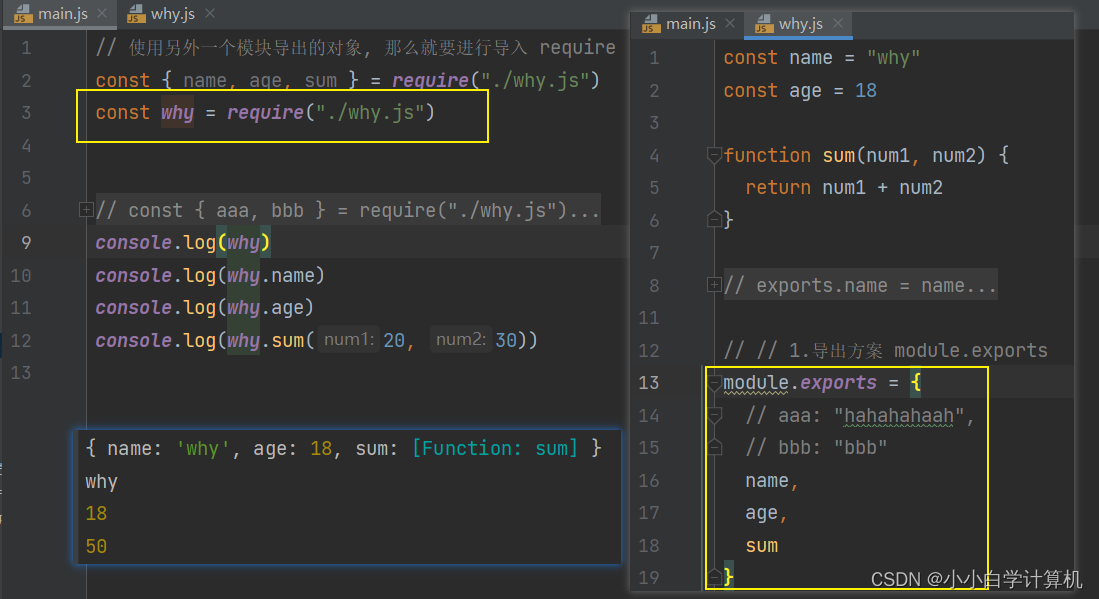This screenshot has height=599, width=1099.
Task: Click 'age,' property on line 17
Action: click(x=766, y=514)
